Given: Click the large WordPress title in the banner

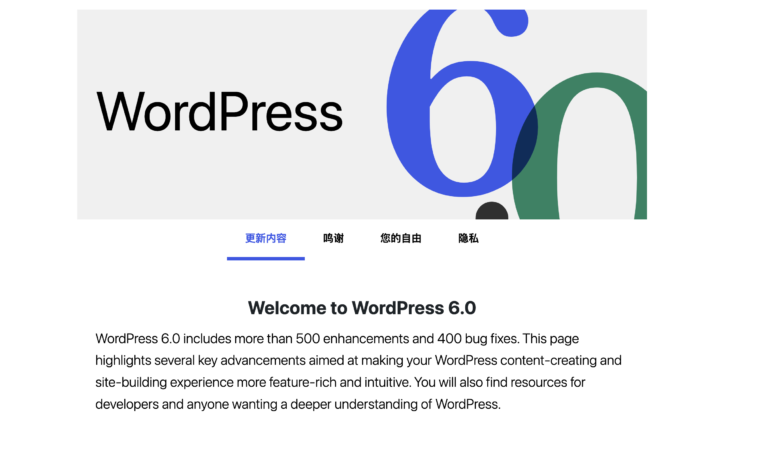Looking at the screenshot, I should coord(219,112).
